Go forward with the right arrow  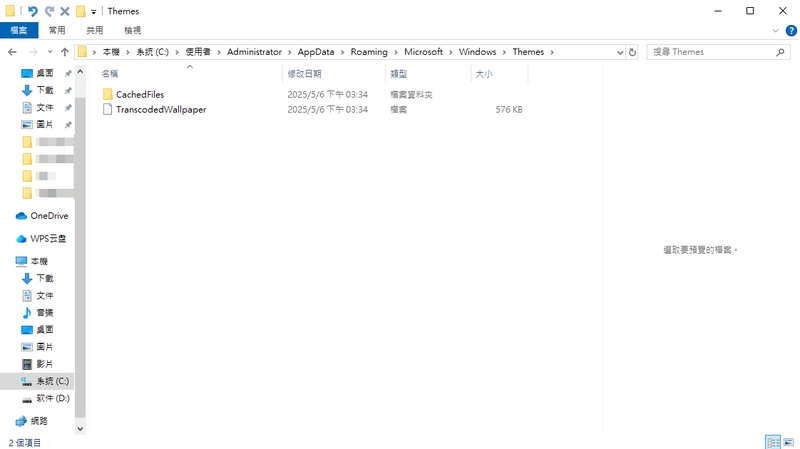(33, 52)
